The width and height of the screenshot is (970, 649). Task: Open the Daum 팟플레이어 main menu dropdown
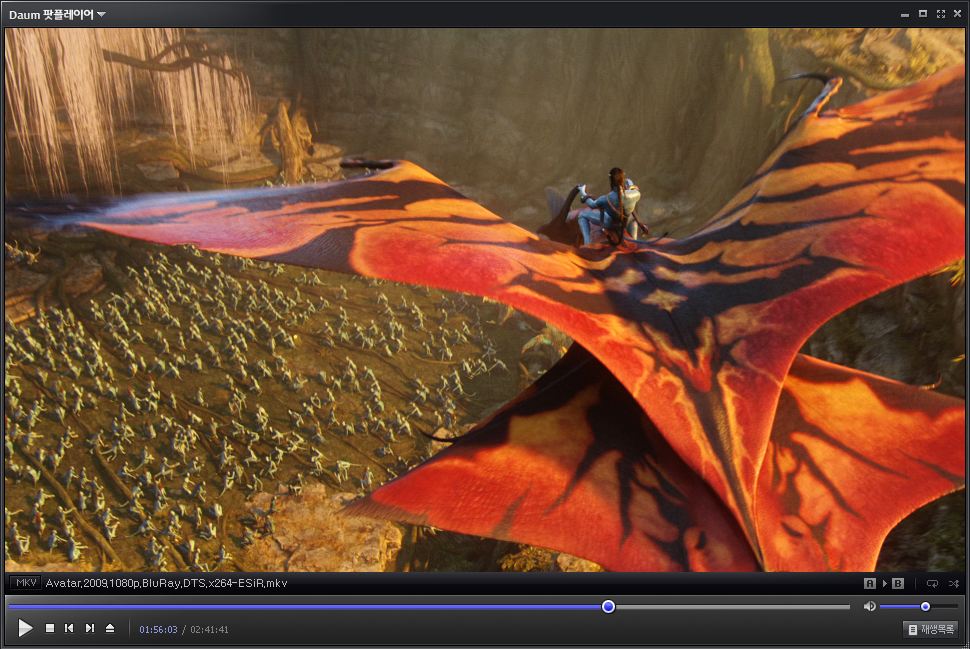pyautogui.click(x=57, y=14)
